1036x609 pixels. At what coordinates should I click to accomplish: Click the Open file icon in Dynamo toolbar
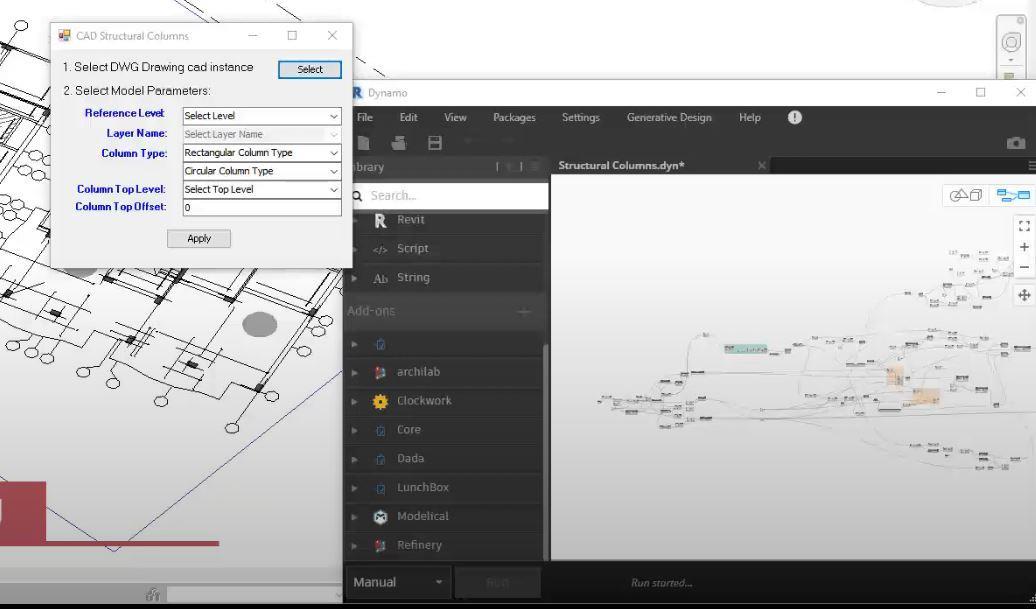[x=398, y=143]
